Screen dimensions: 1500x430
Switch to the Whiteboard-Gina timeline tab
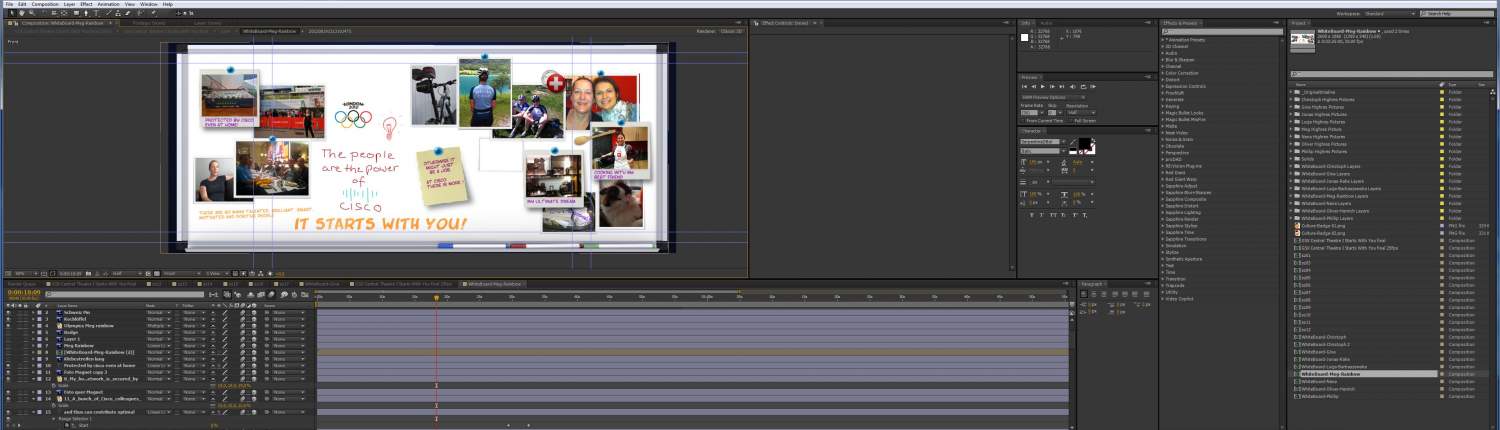click(x=322, y=284)
